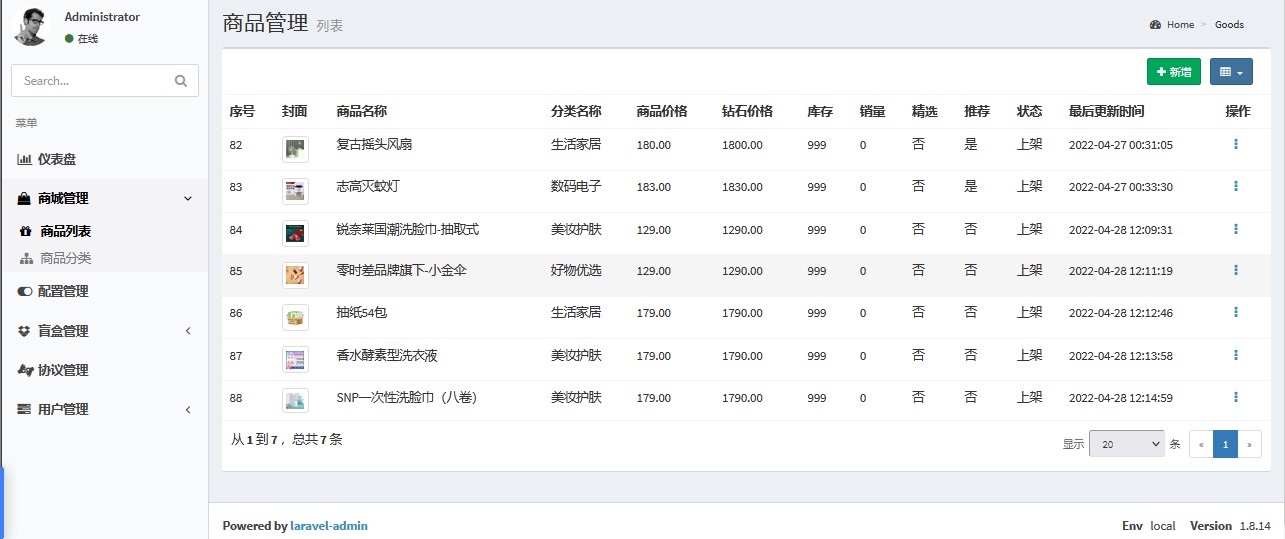The width and height of the screenshot is (1285, 539).
Task: Click the actions icon for 志高灭蚊灯 row
Action: point(1236,186)
